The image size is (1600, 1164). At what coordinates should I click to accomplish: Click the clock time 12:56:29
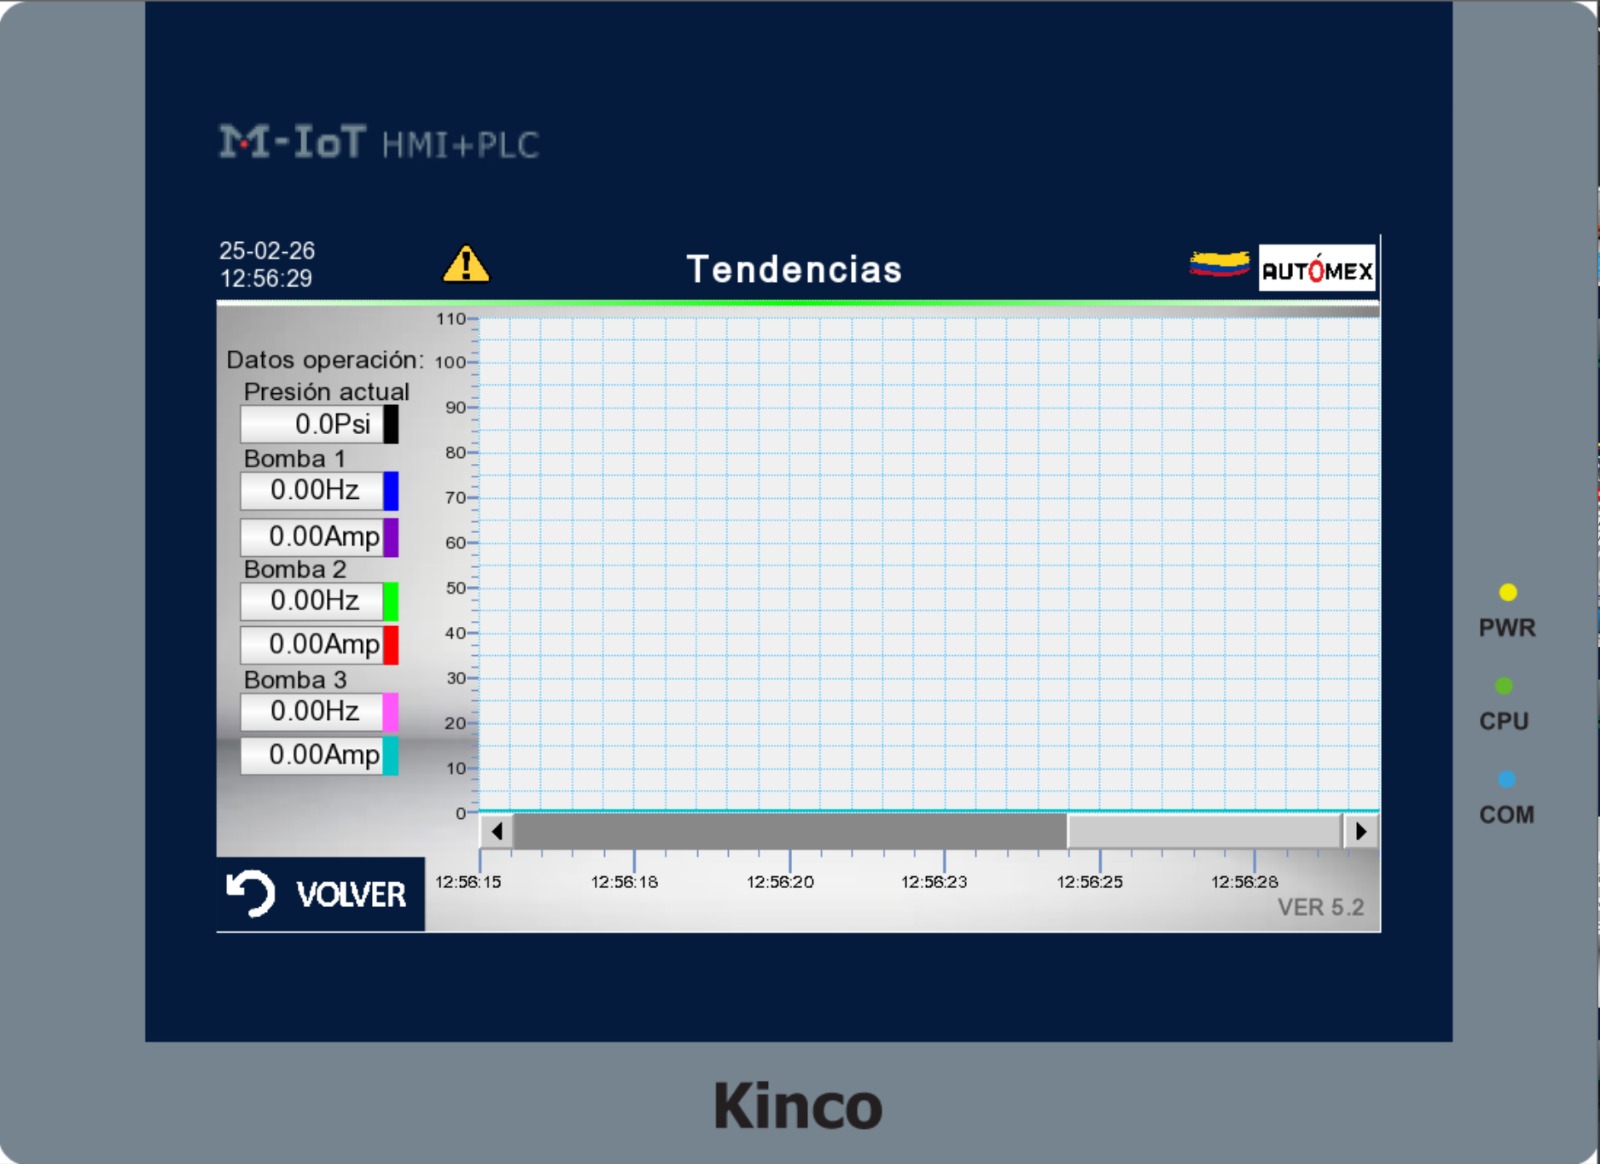click(266, 278)
